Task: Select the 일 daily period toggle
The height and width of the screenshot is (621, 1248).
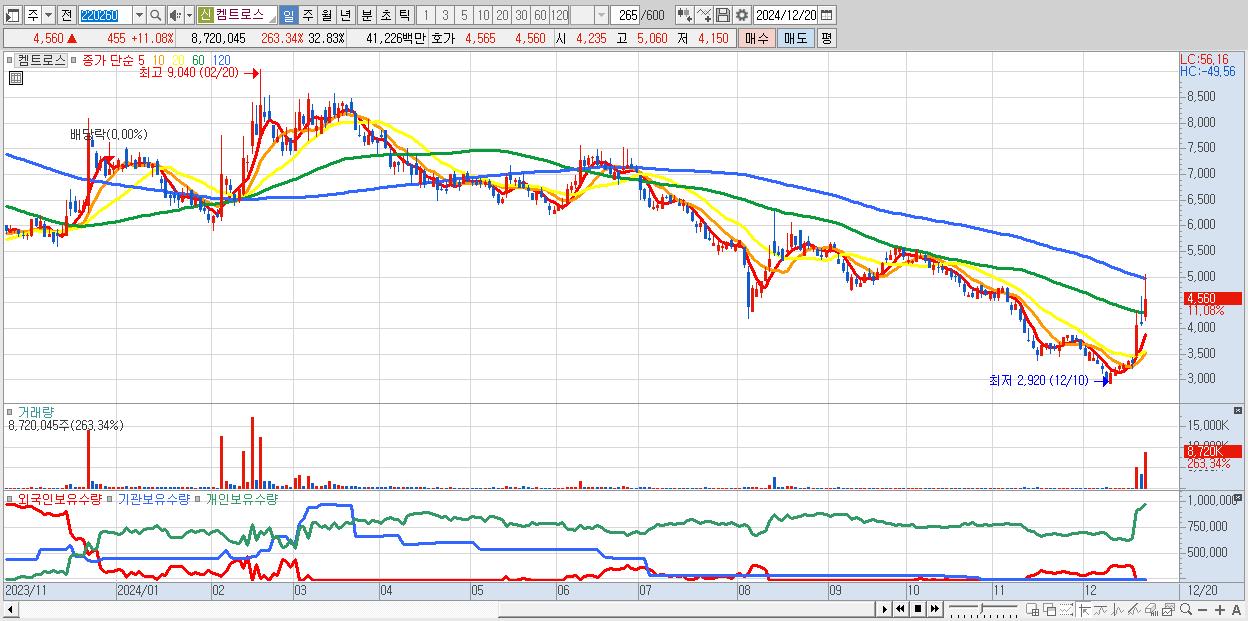Action: tap(288, 15)
